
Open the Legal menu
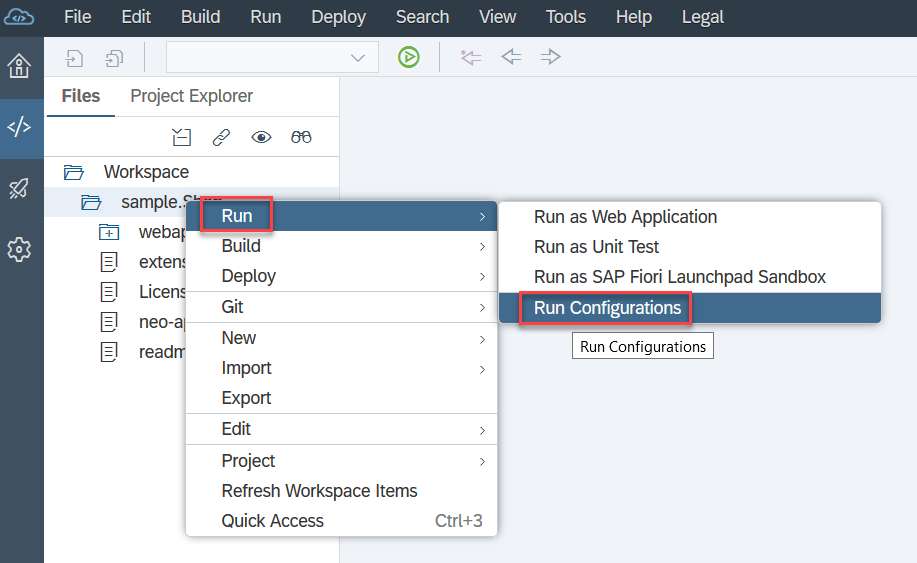[x=702, y=18]
